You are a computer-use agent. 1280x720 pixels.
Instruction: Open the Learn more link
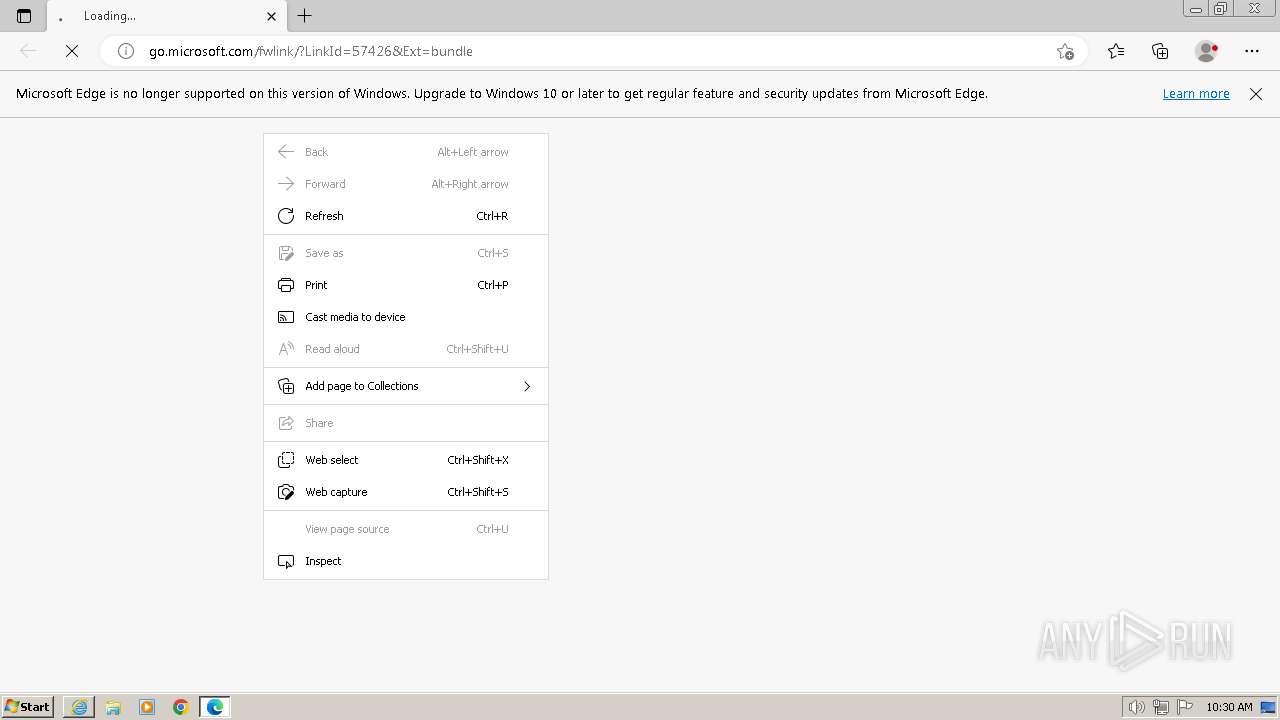tap(1196, 93)
